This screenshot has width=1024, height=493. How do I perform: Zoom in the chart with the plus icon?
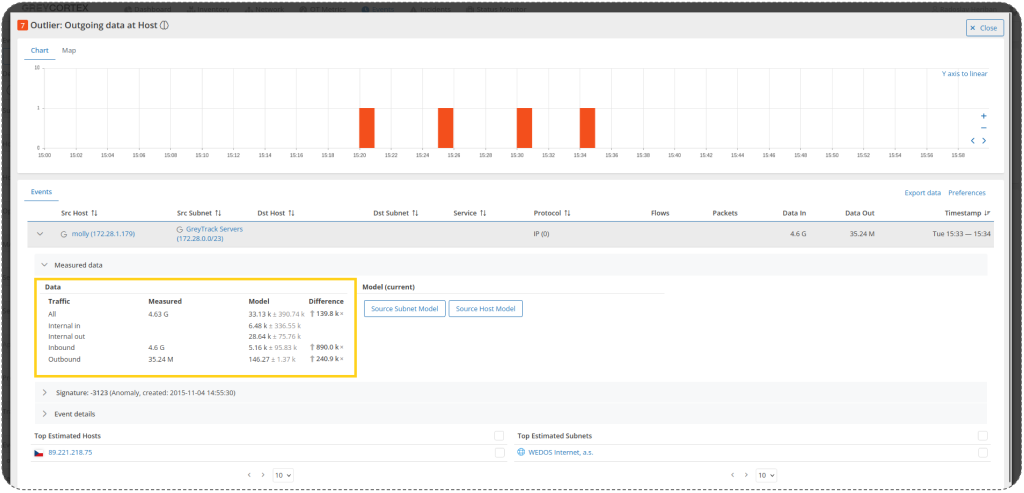983,116
